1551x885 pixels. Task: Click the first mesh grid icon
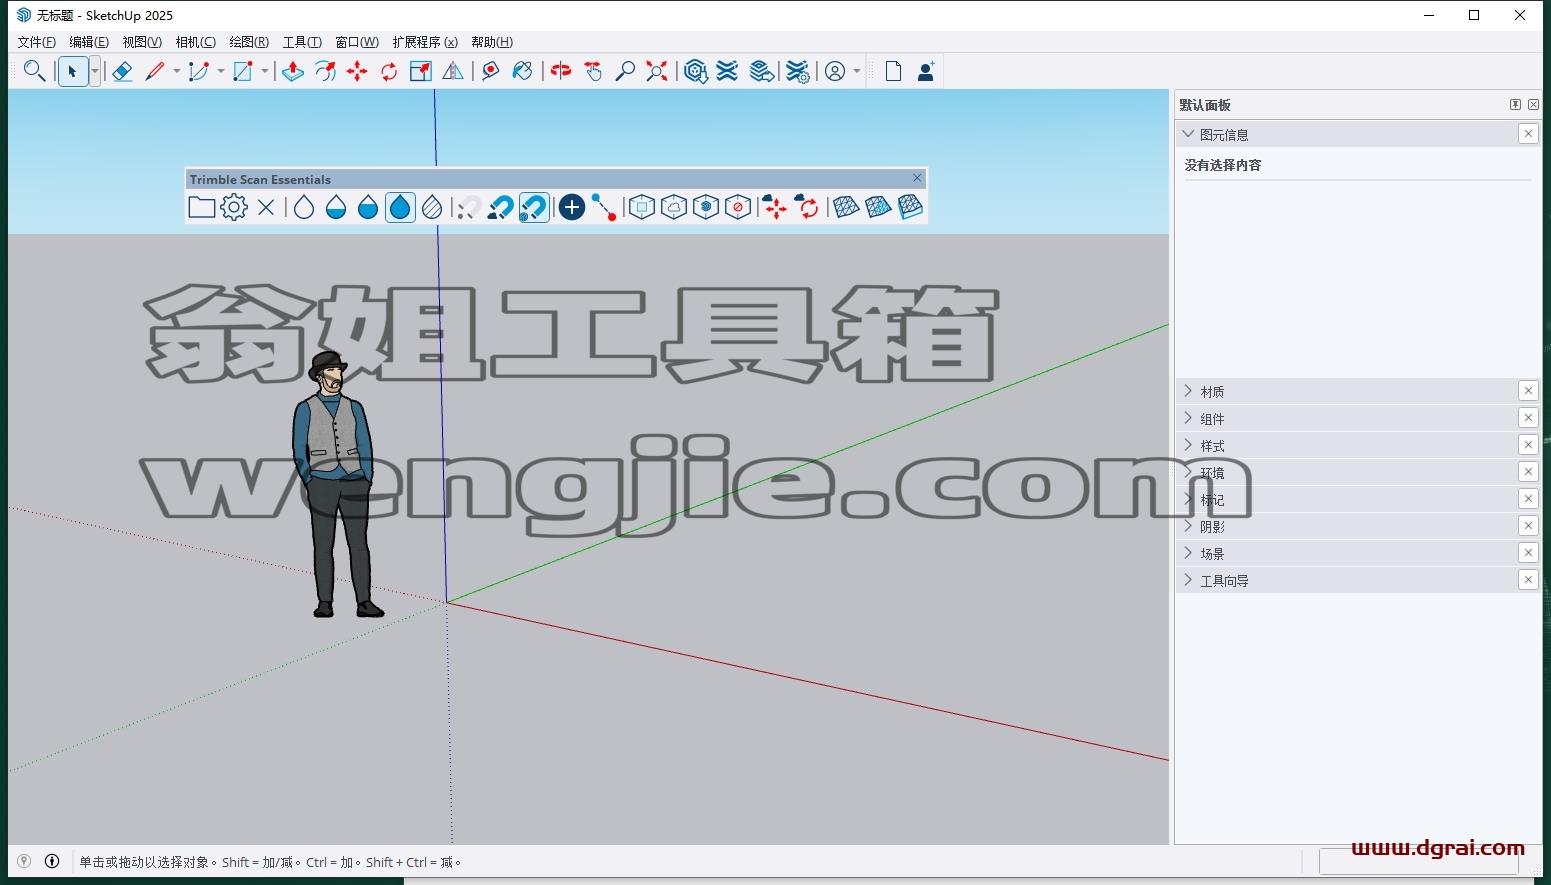click(846, 207)
